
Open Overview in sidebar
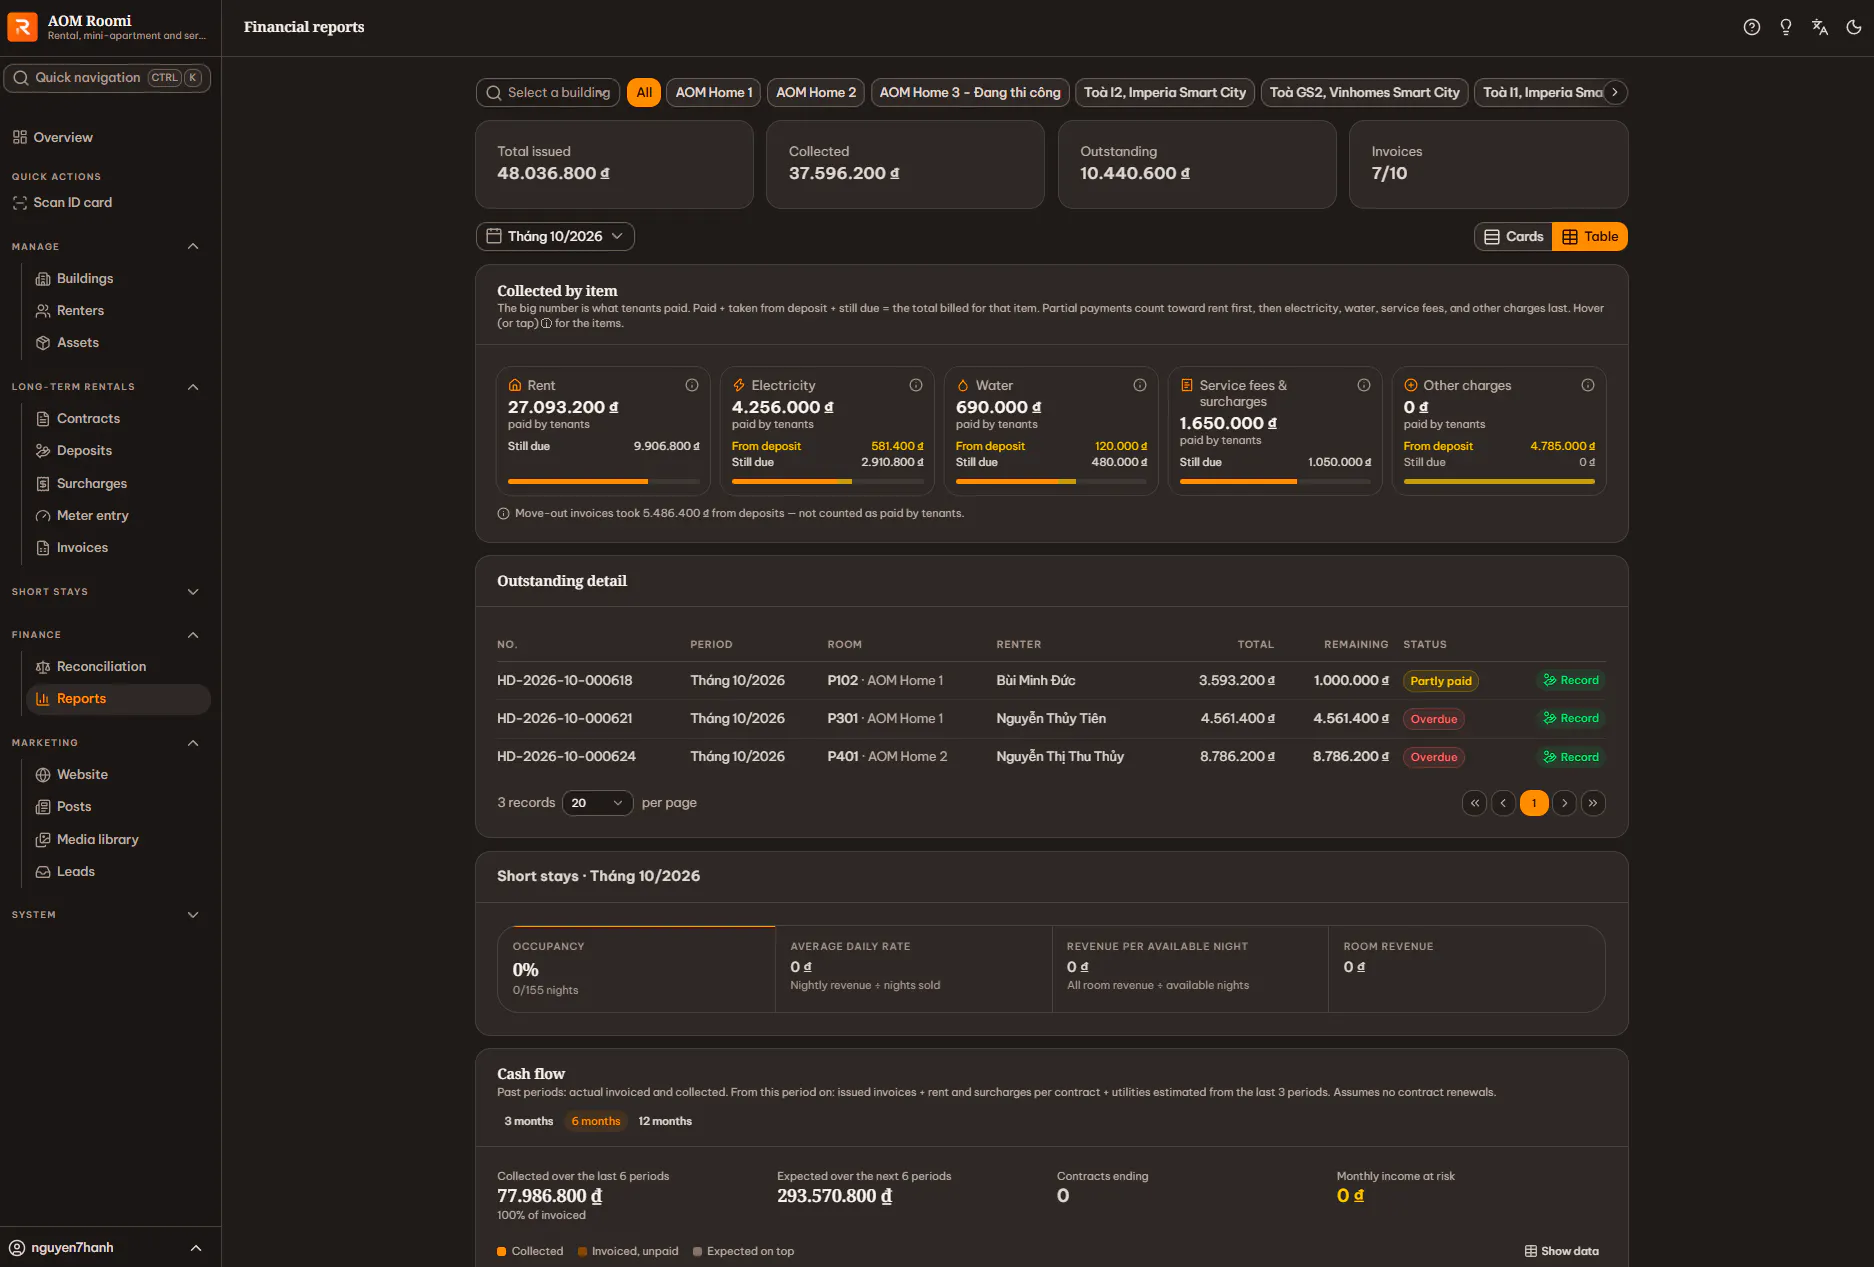tap(62, 137)
